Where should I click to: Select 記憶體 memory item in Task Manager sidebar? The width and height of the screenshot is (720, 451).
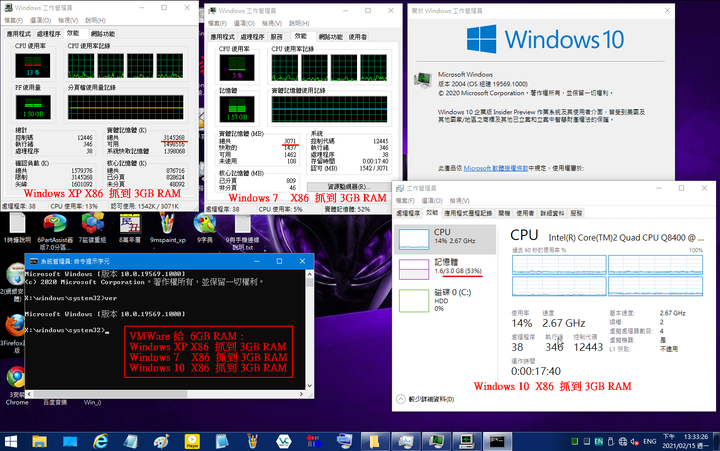[x=445, y=270]
